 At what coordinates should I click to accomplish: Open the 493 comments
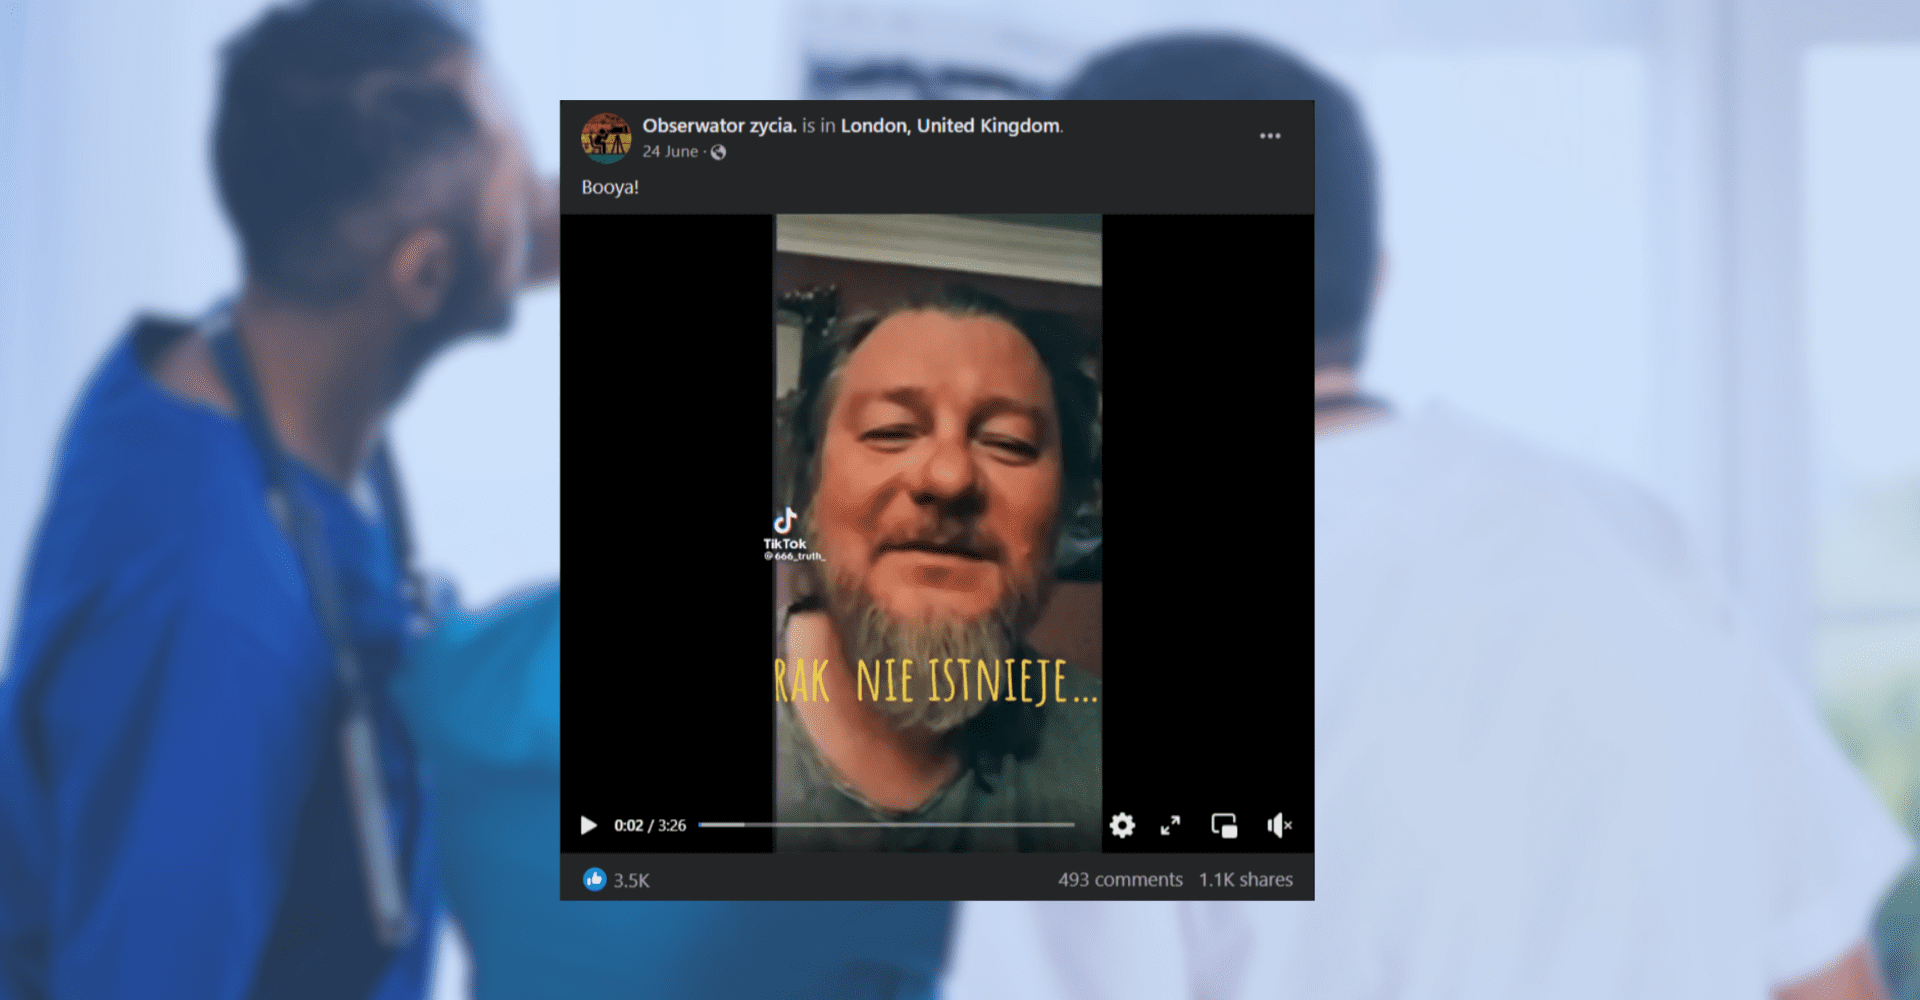coord(1120,880)
